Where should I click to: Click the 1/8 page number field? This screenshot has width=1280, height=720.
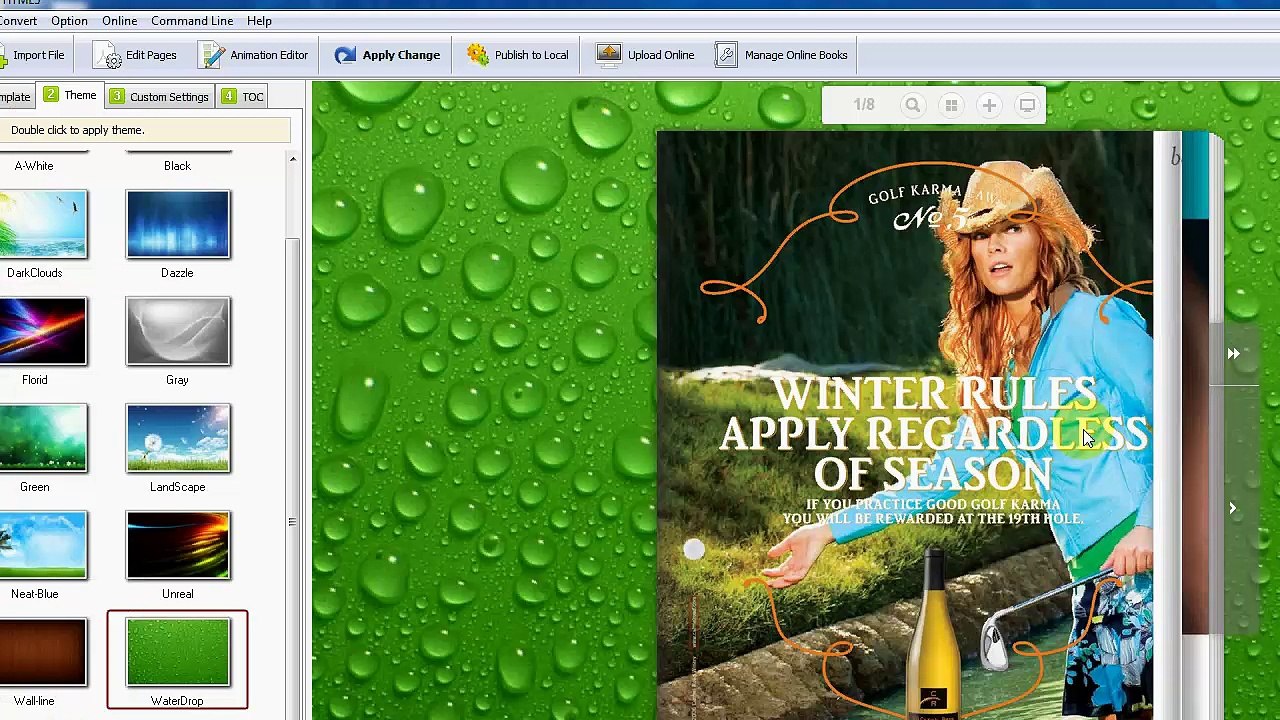[863, 105]
